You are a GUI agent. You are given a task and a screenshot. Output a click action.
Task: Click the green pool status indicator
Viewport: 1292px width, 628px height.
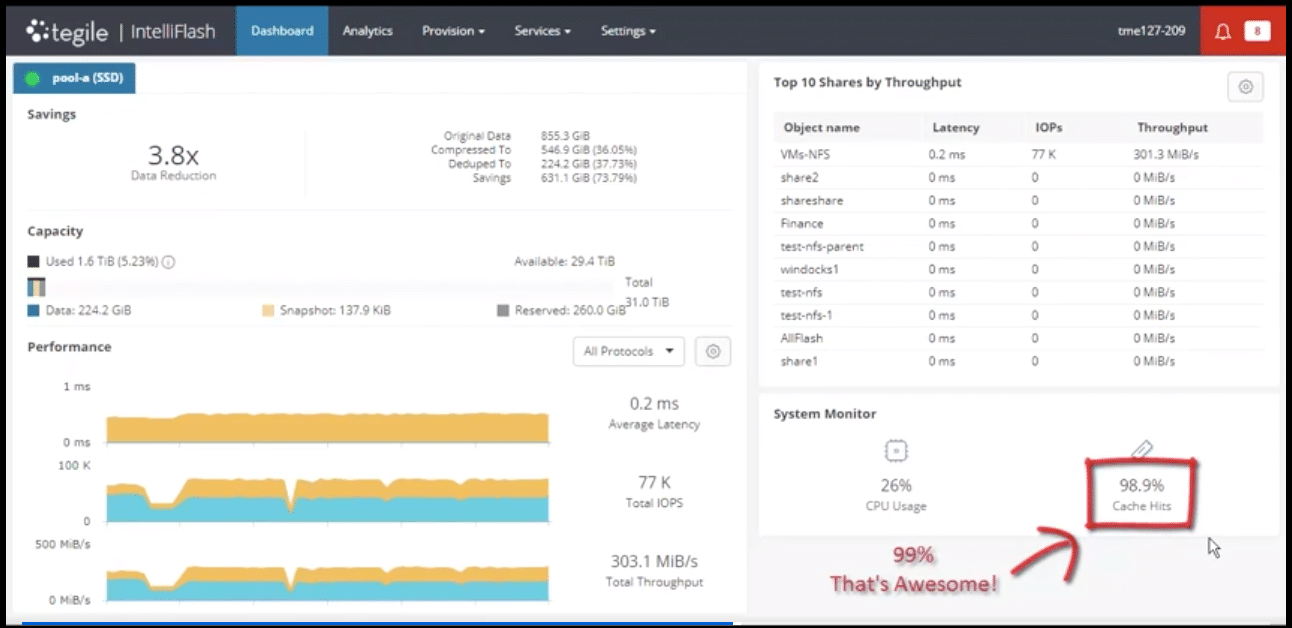click(33, 78)
